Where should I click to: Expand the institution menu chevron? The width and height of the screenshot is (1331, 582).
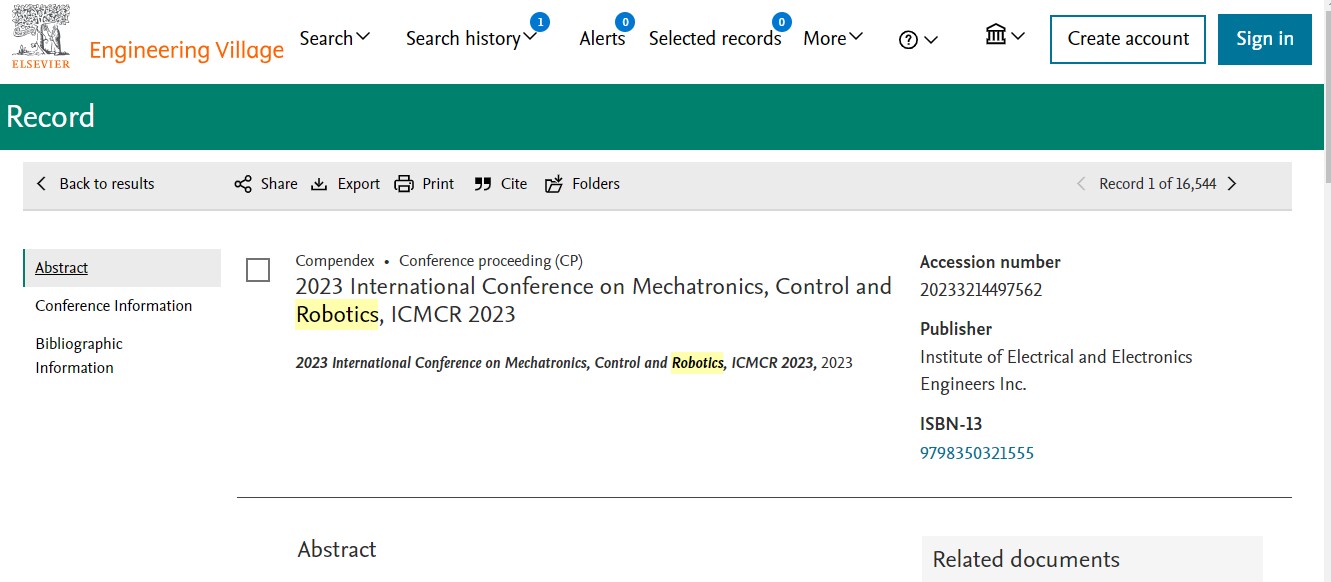coord(1018,37)
